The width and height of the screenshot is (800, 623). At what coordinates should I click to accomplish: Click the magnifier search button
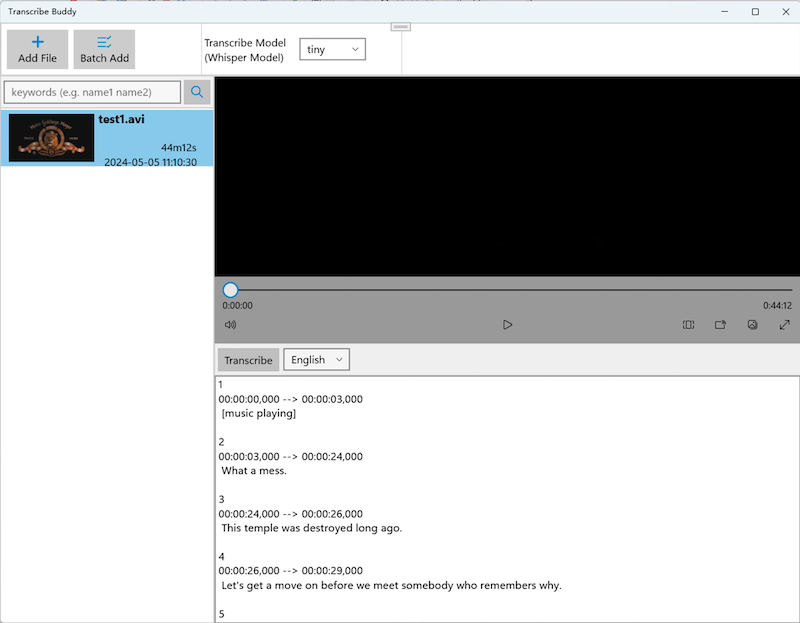pos(197,92)
